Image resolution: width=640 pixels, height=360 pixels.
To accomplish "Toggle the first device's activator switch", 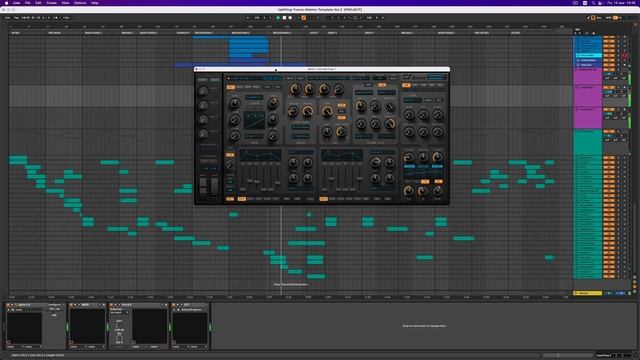I will point(9,305).
